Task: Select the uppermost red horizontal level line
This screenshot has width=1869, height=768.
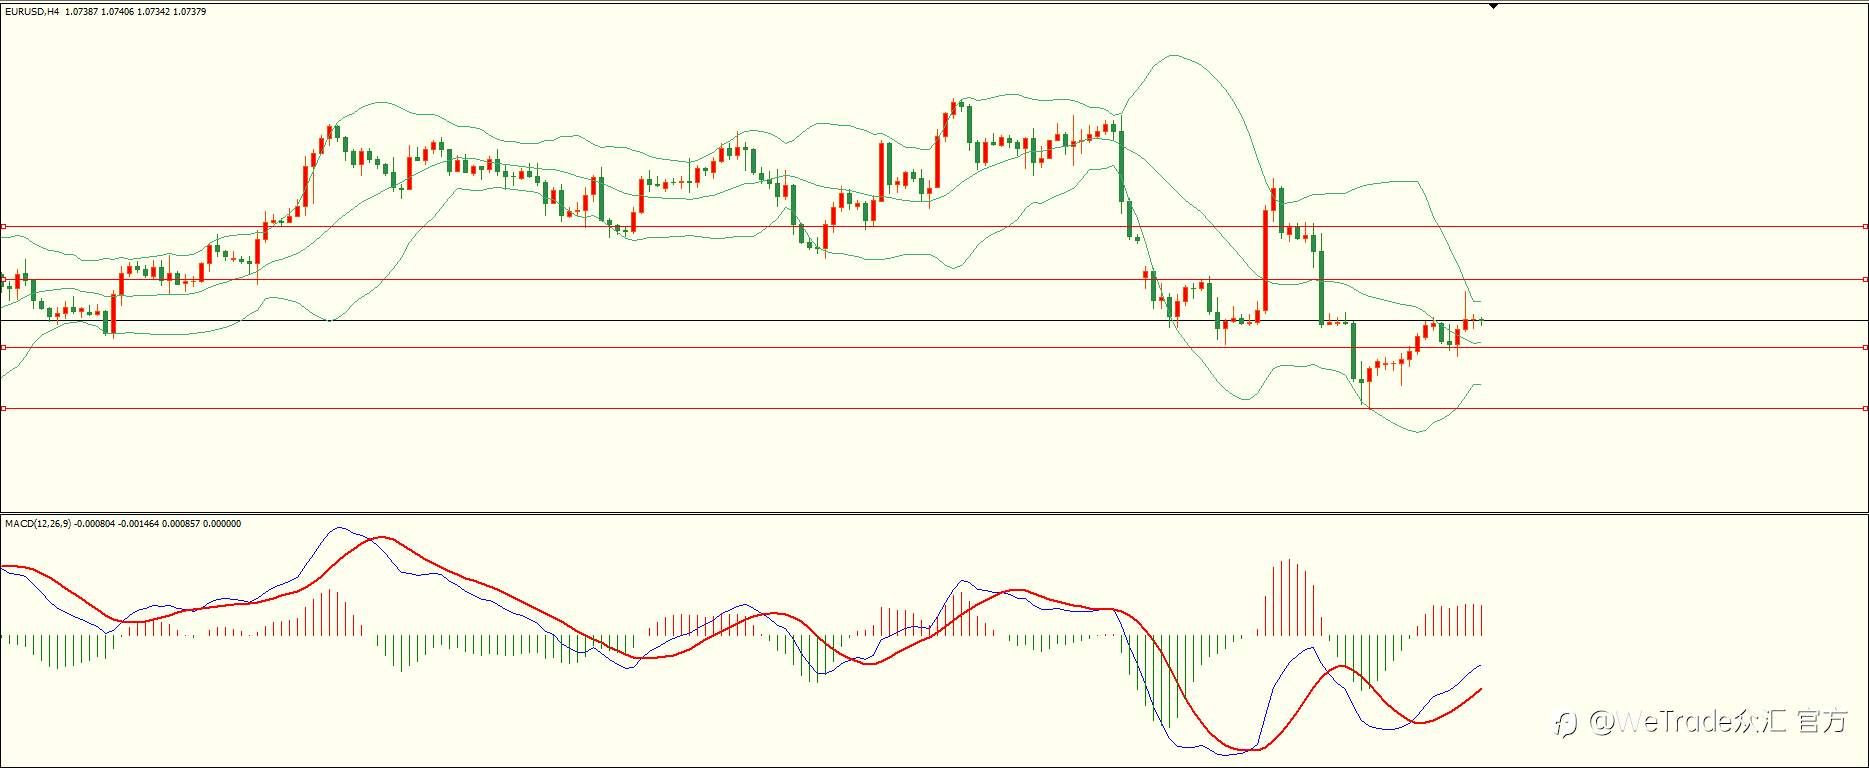Action: pos(934,227)
